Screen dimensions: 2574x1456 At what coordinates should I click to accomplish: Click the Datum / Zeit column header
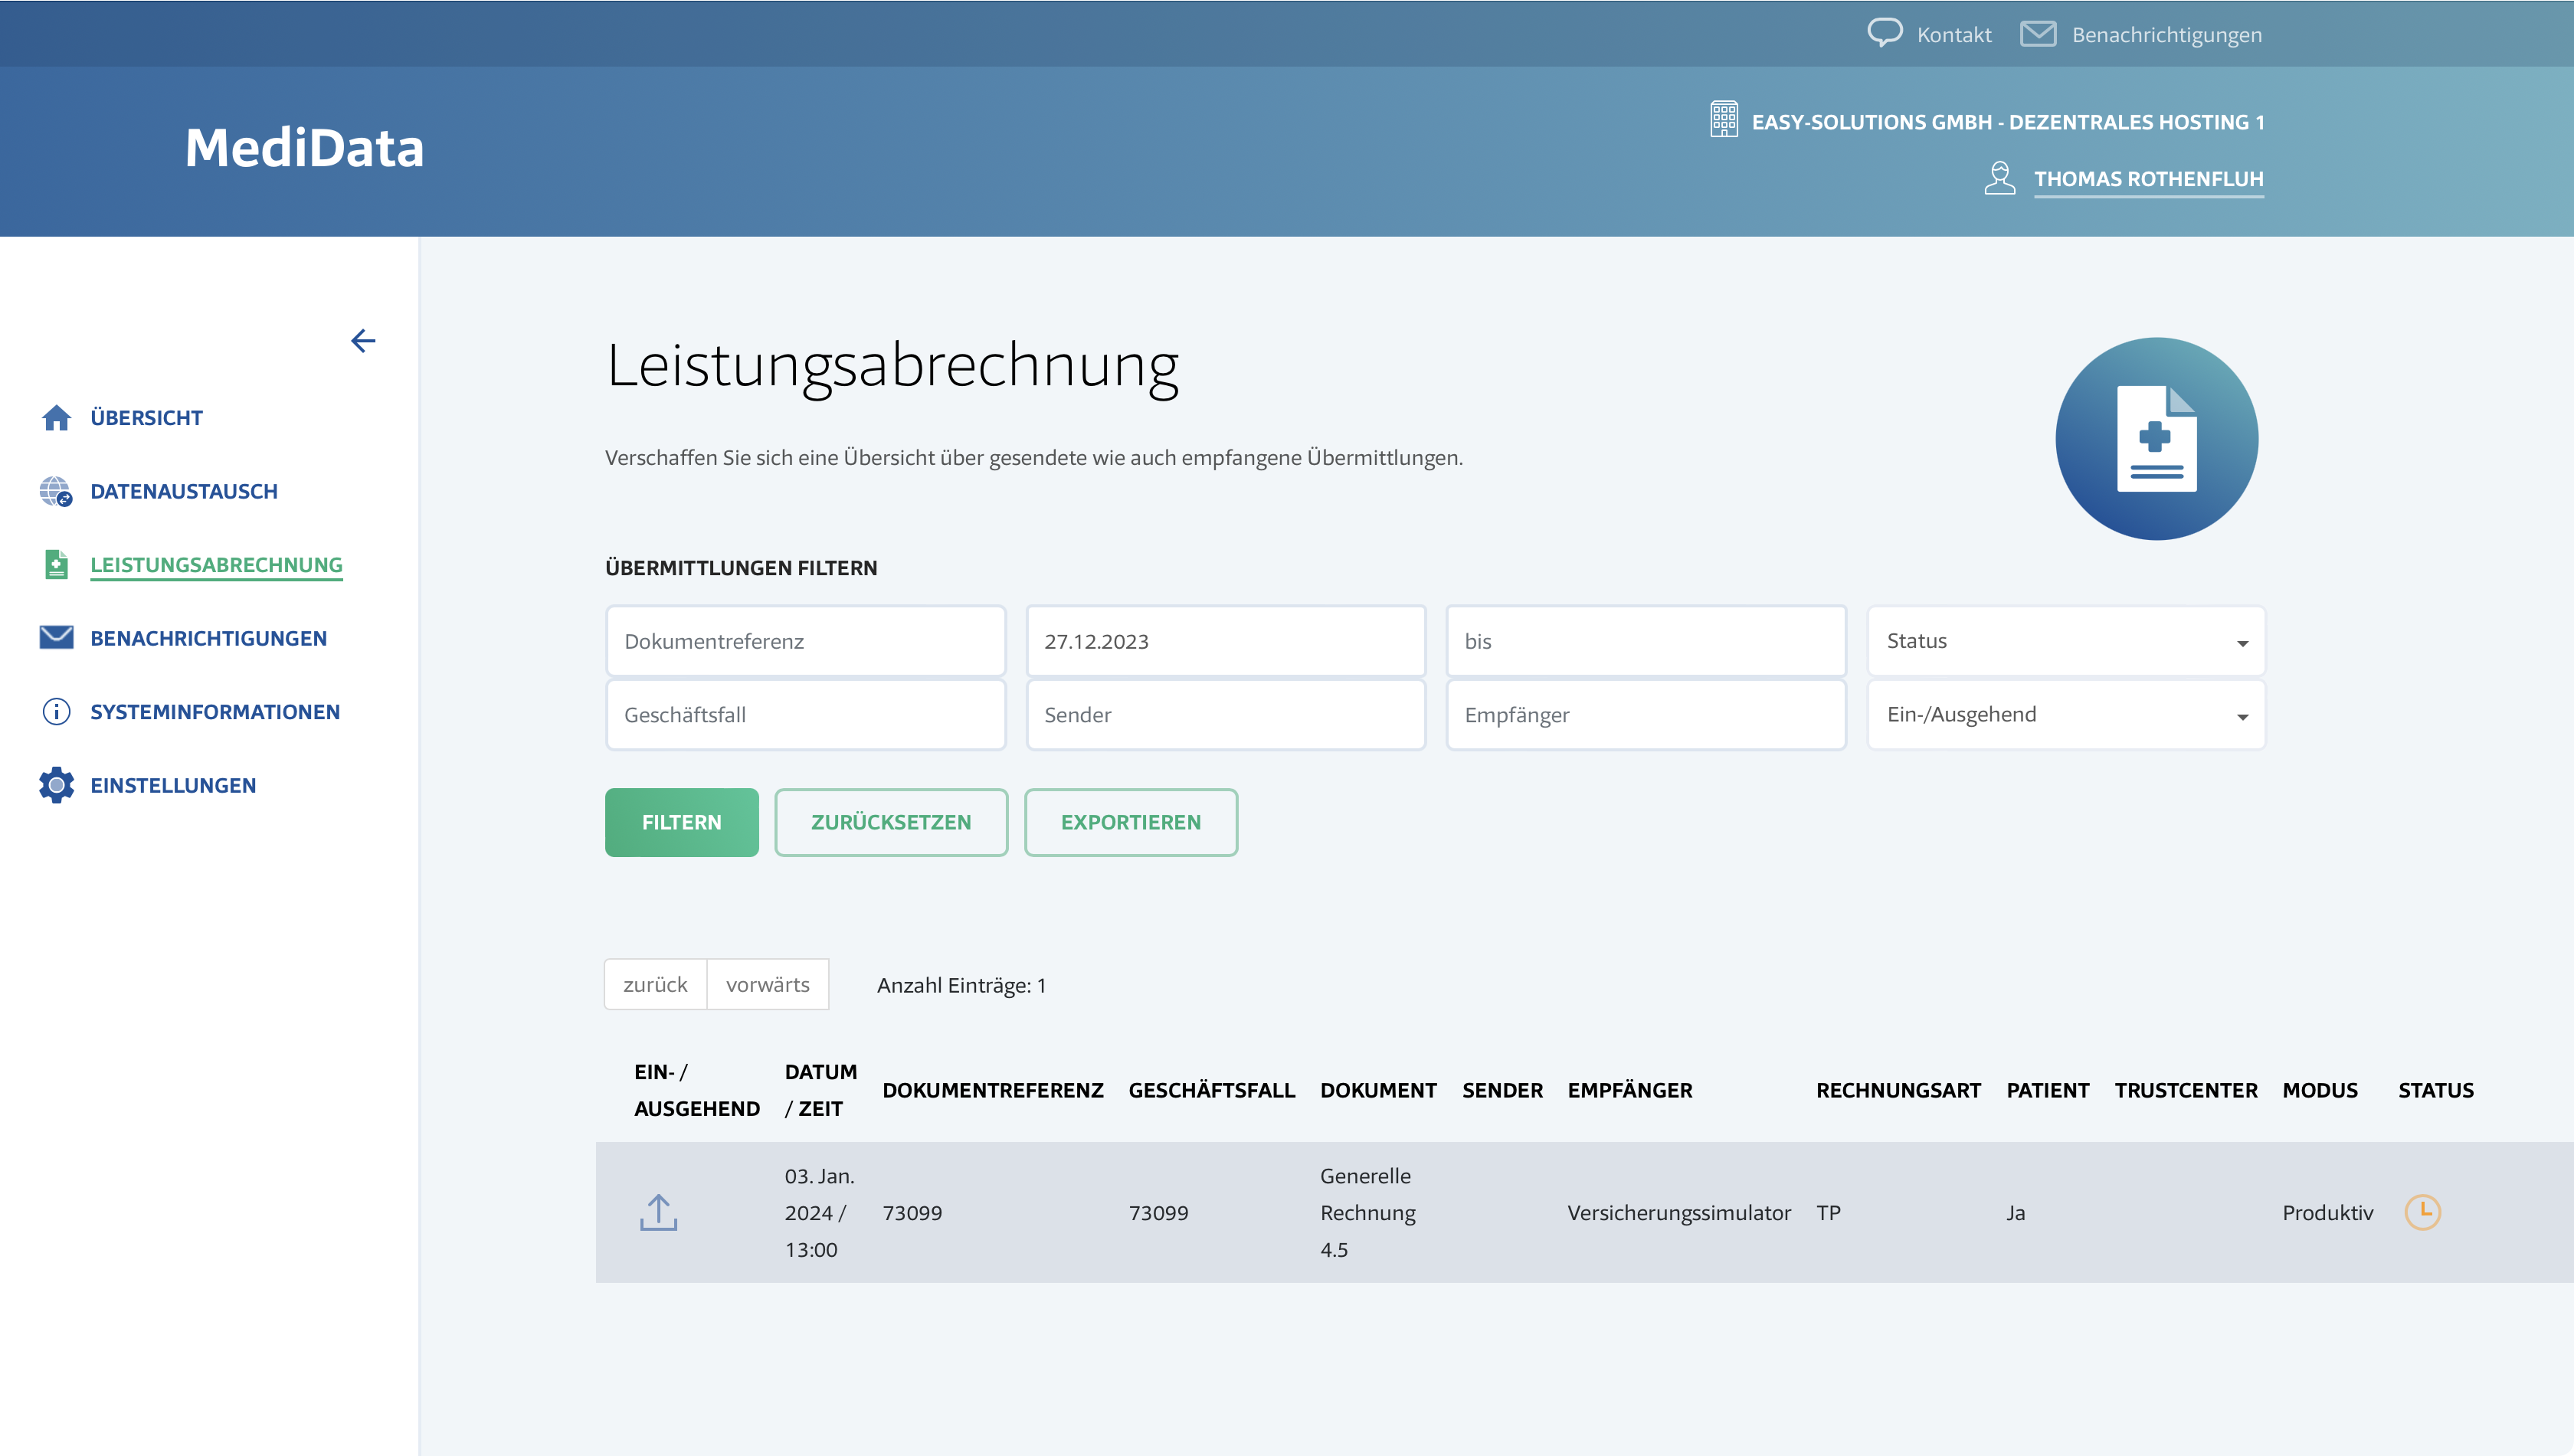[x=820, y=1090]
